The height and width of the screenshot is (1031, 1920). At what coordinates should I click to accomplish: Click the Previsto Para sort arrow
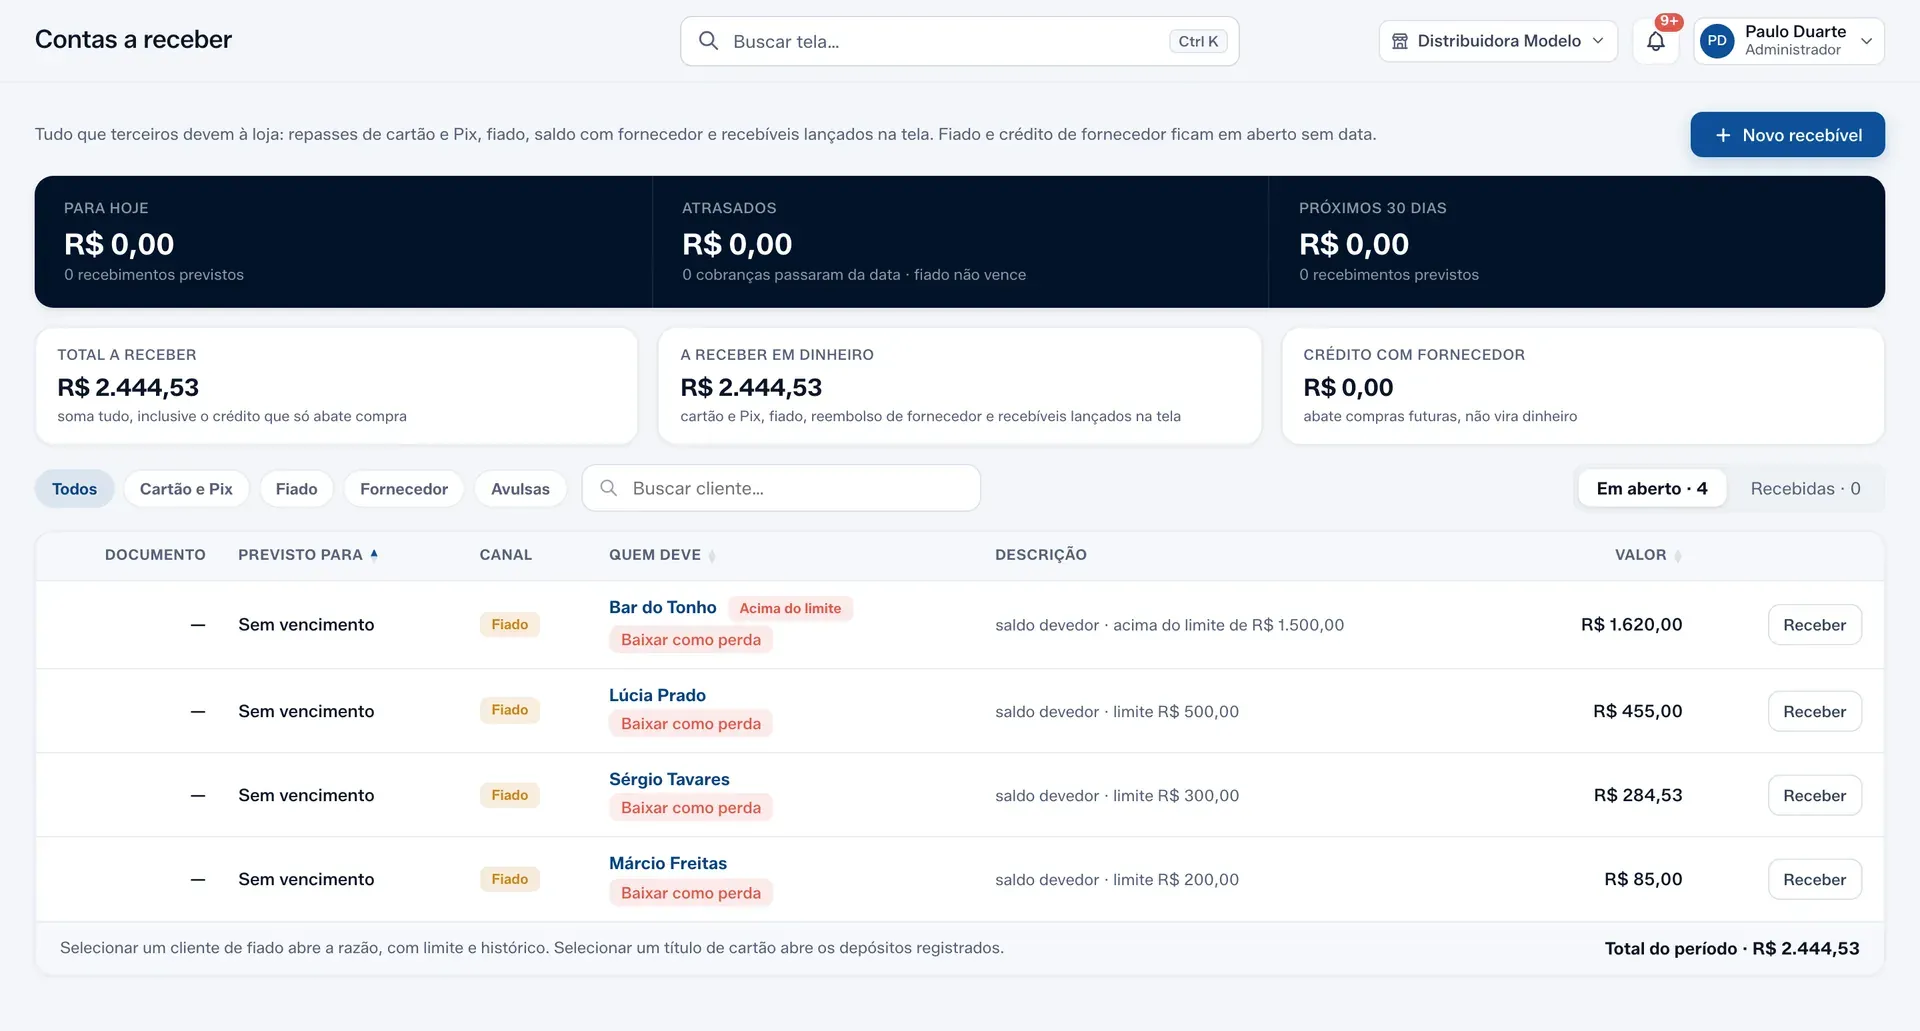tap(374, 554)
